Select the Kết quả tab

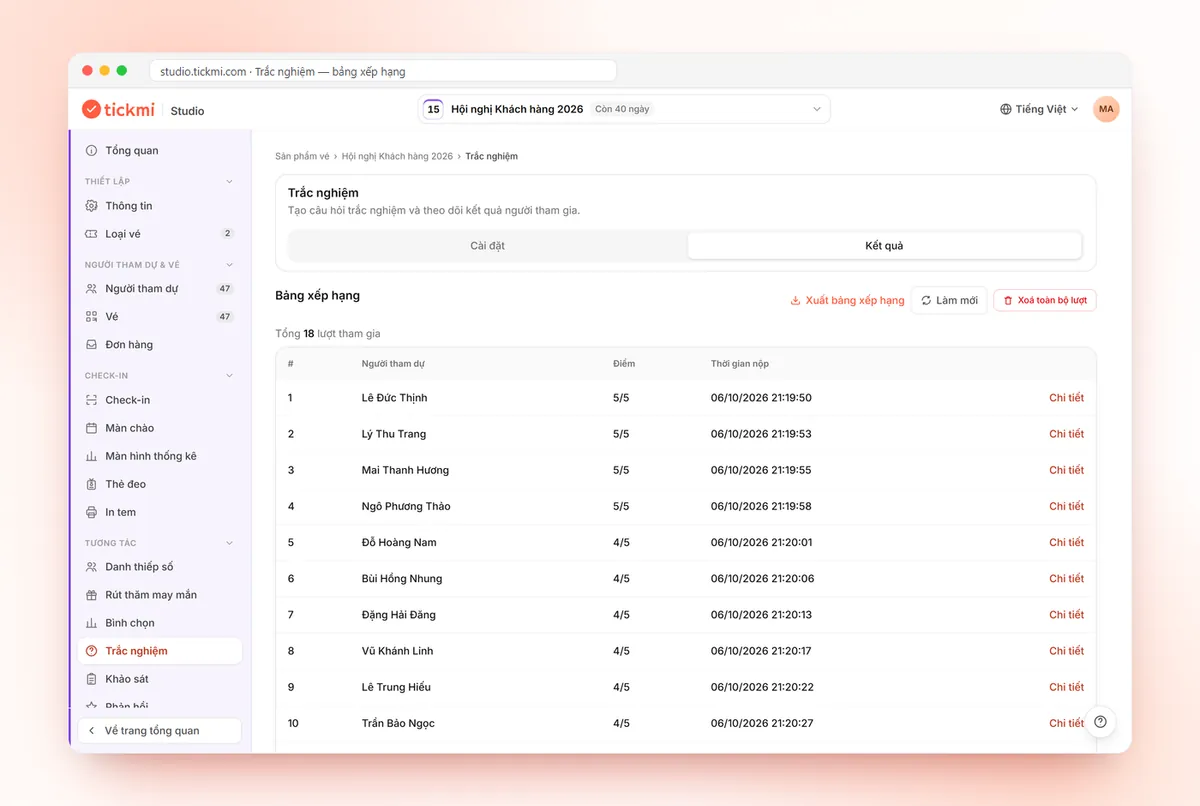click(x=884, y=246)
